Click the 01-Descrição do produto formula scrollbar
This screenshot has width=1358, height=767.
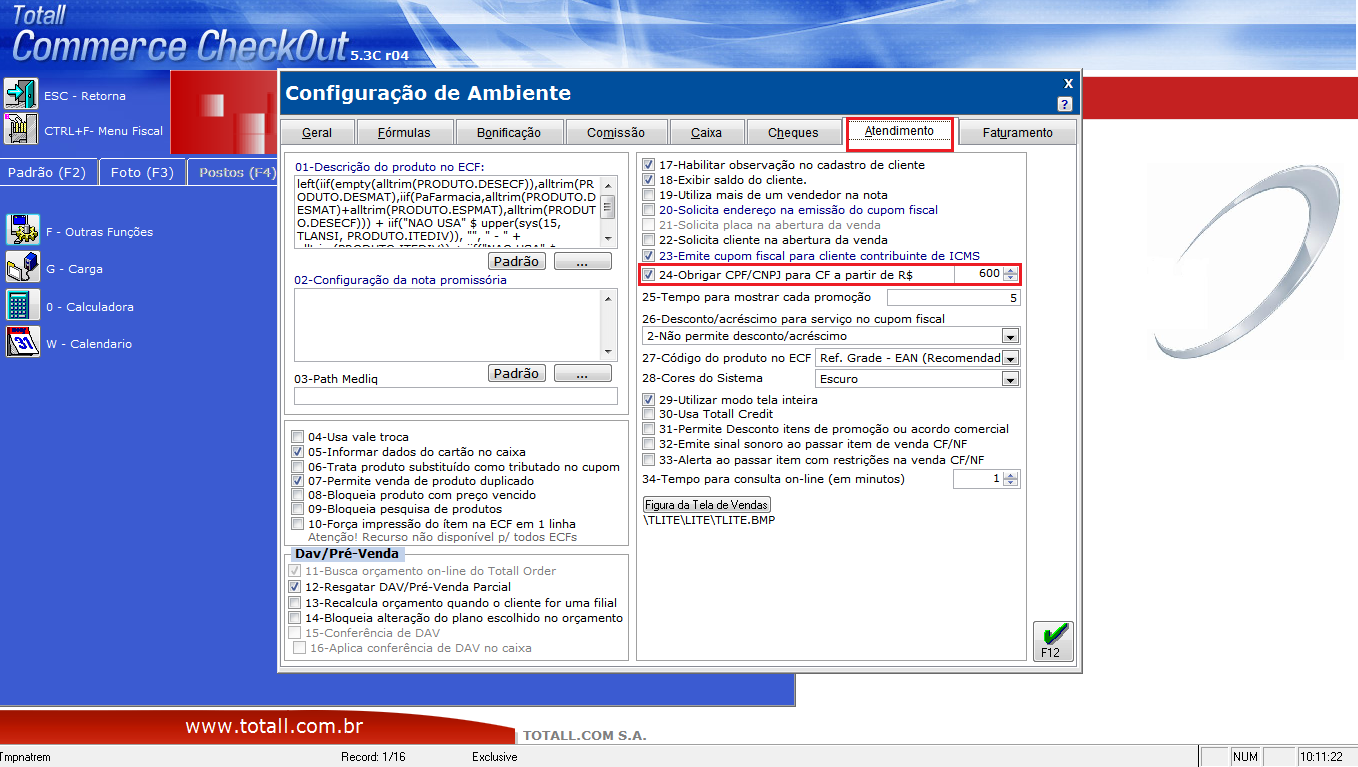[609, 211]
